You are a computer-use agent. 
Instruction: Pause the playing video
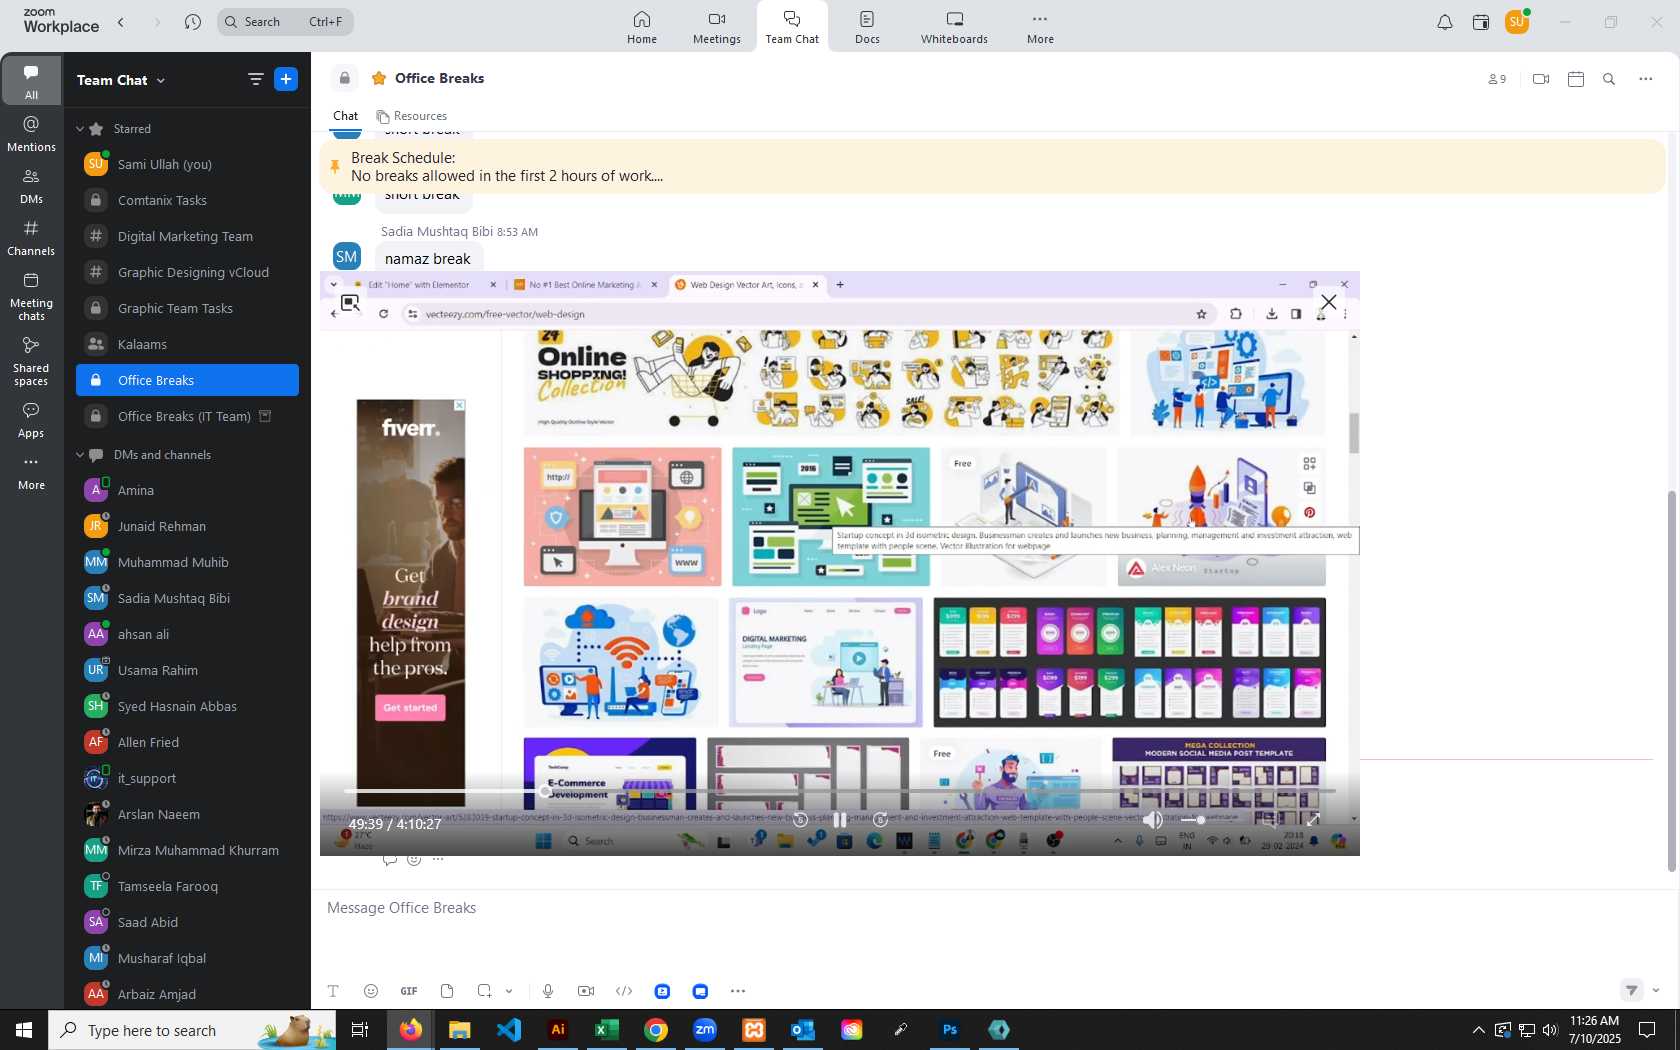click(x=840, y=820)
